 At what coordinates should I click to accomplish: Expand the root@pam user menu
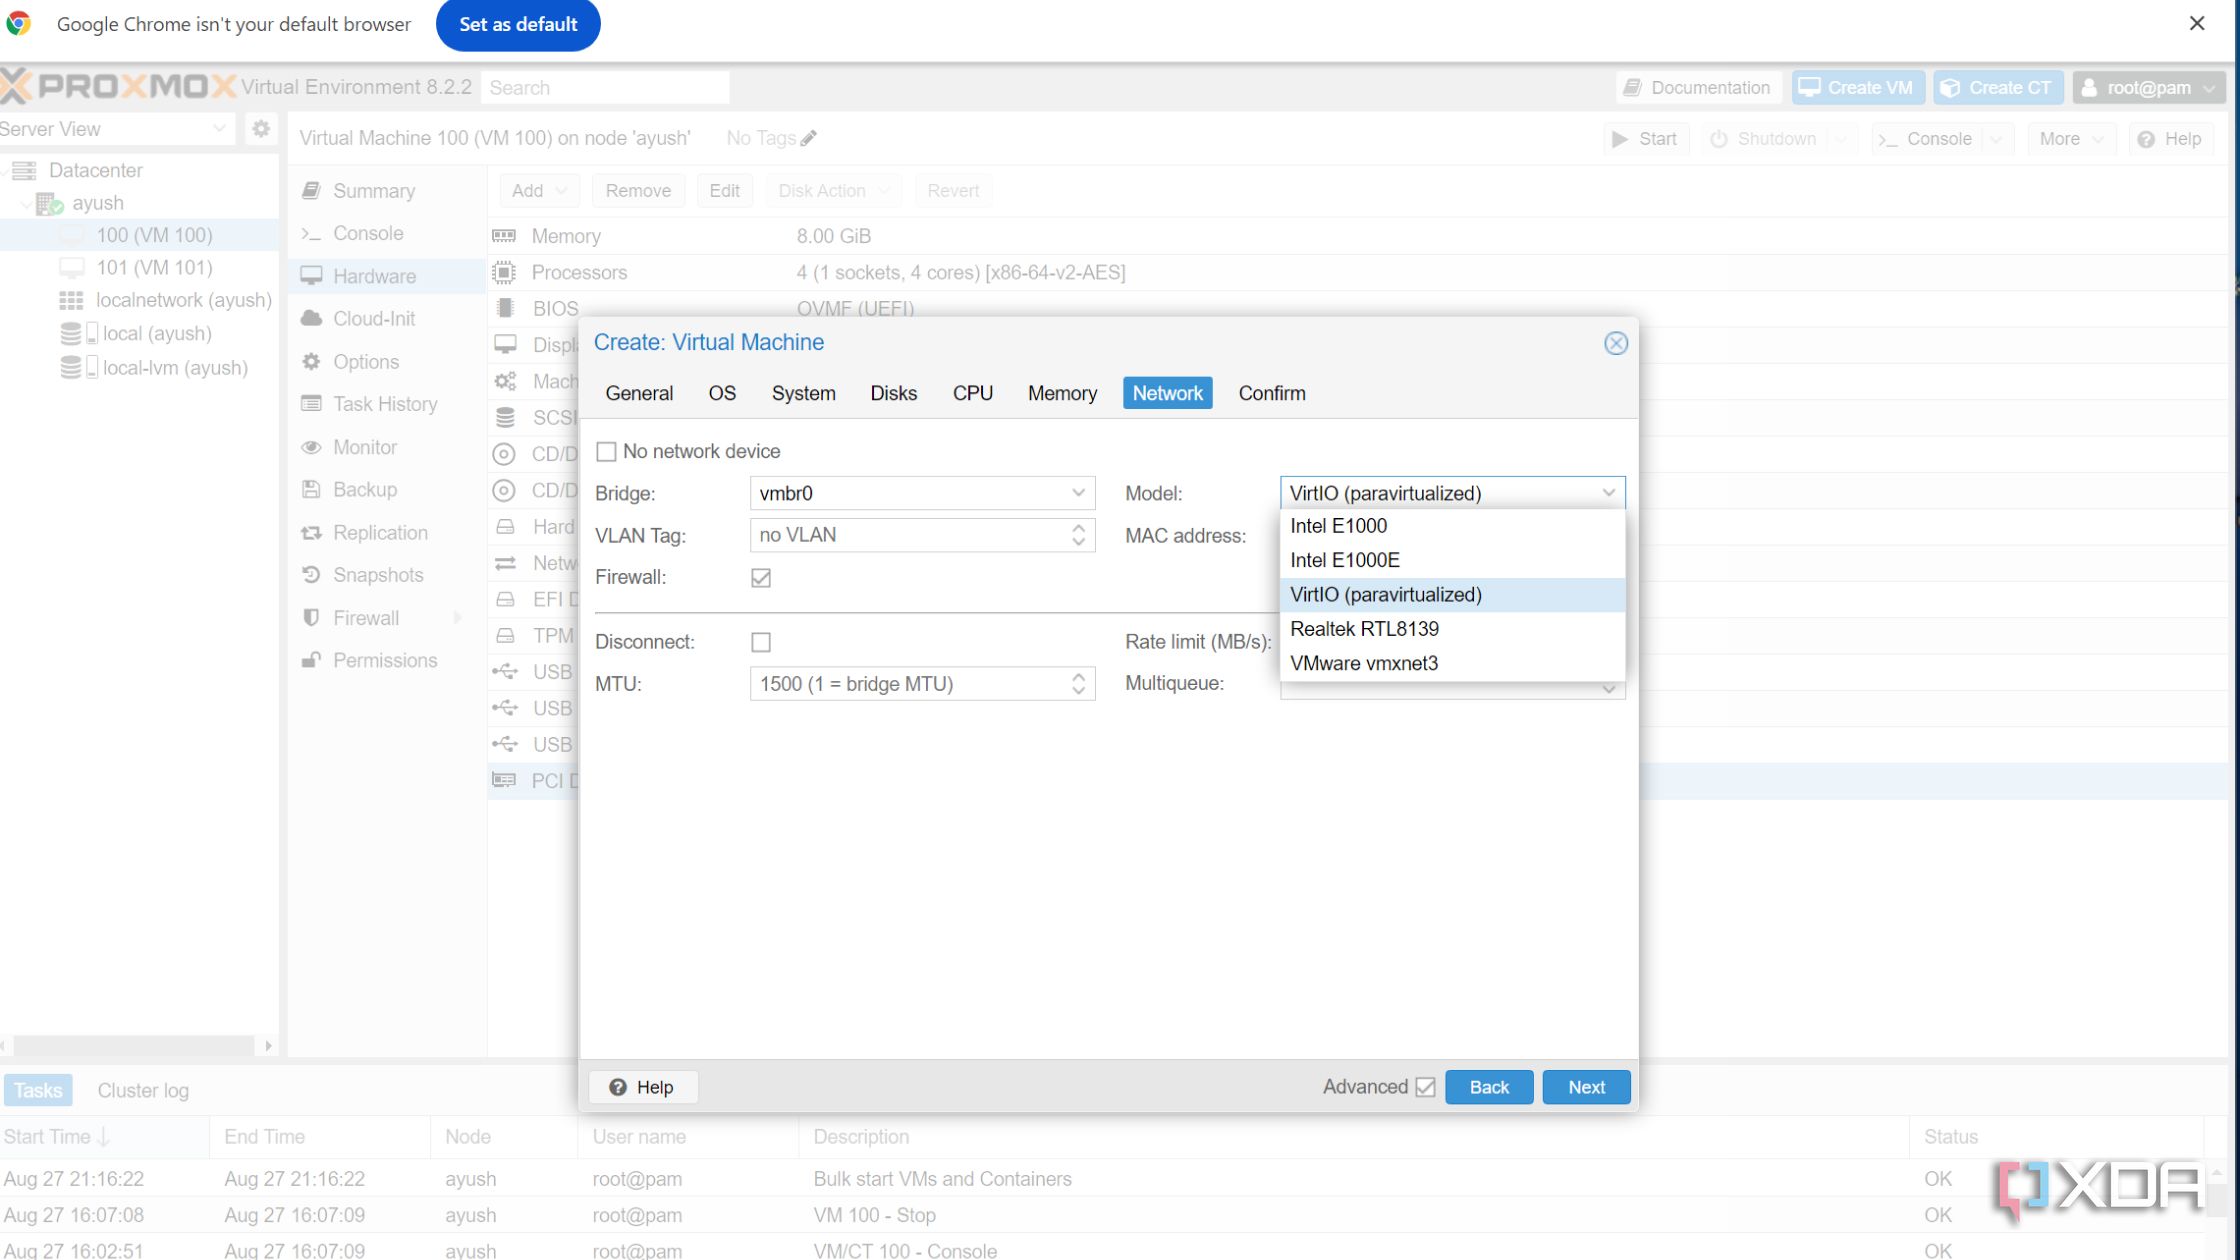coord(2148,88)
